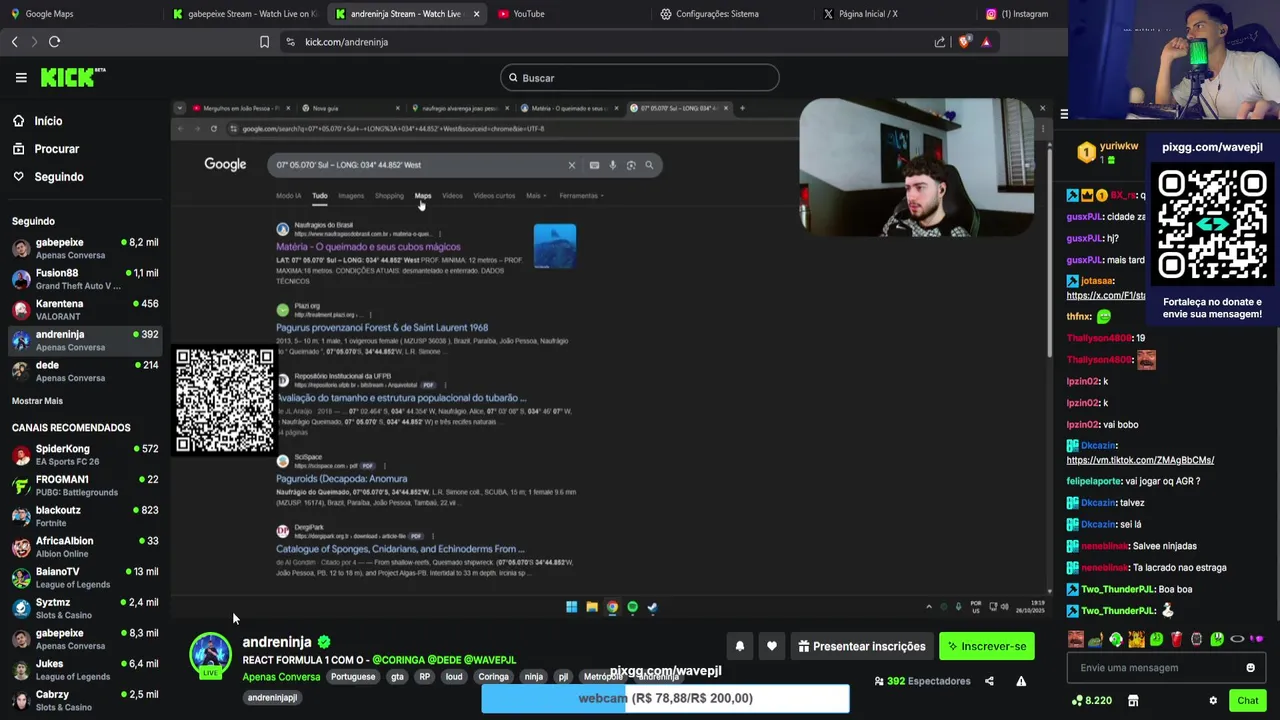Switch to Instagram browser tab

1019,14
